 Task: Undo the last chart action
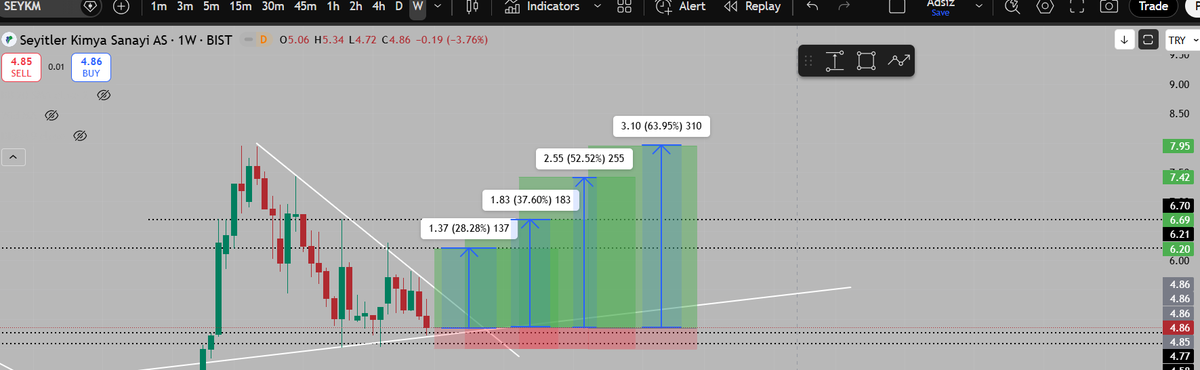(812, 6)
